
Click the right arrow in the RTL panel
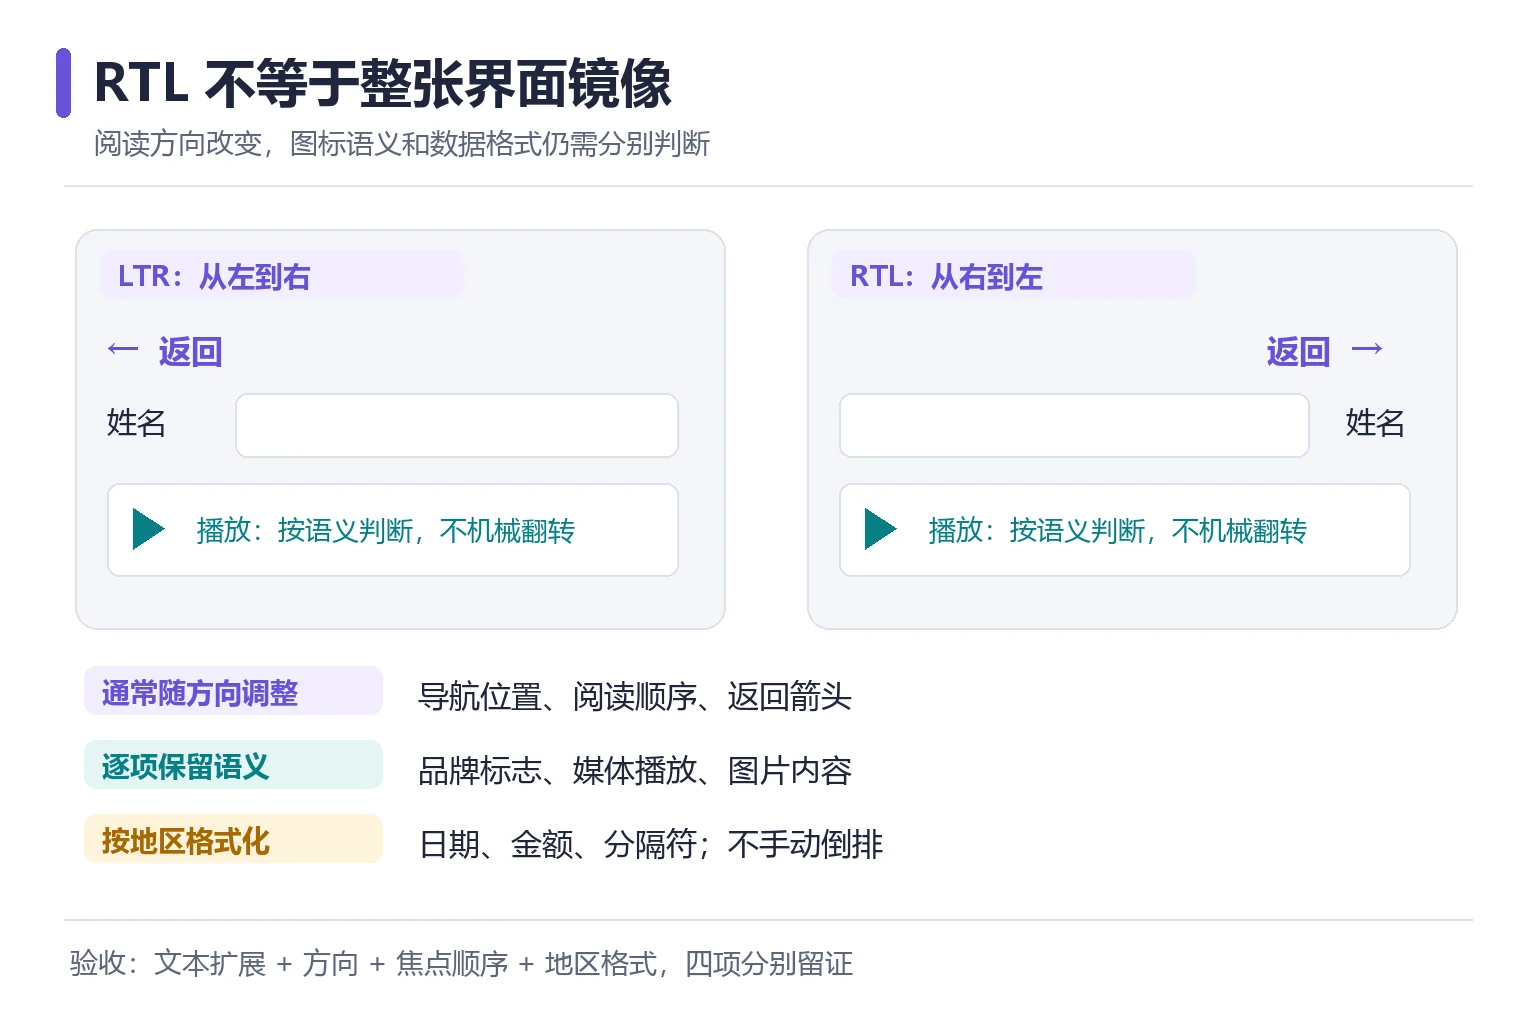[x=1367, y=349]
